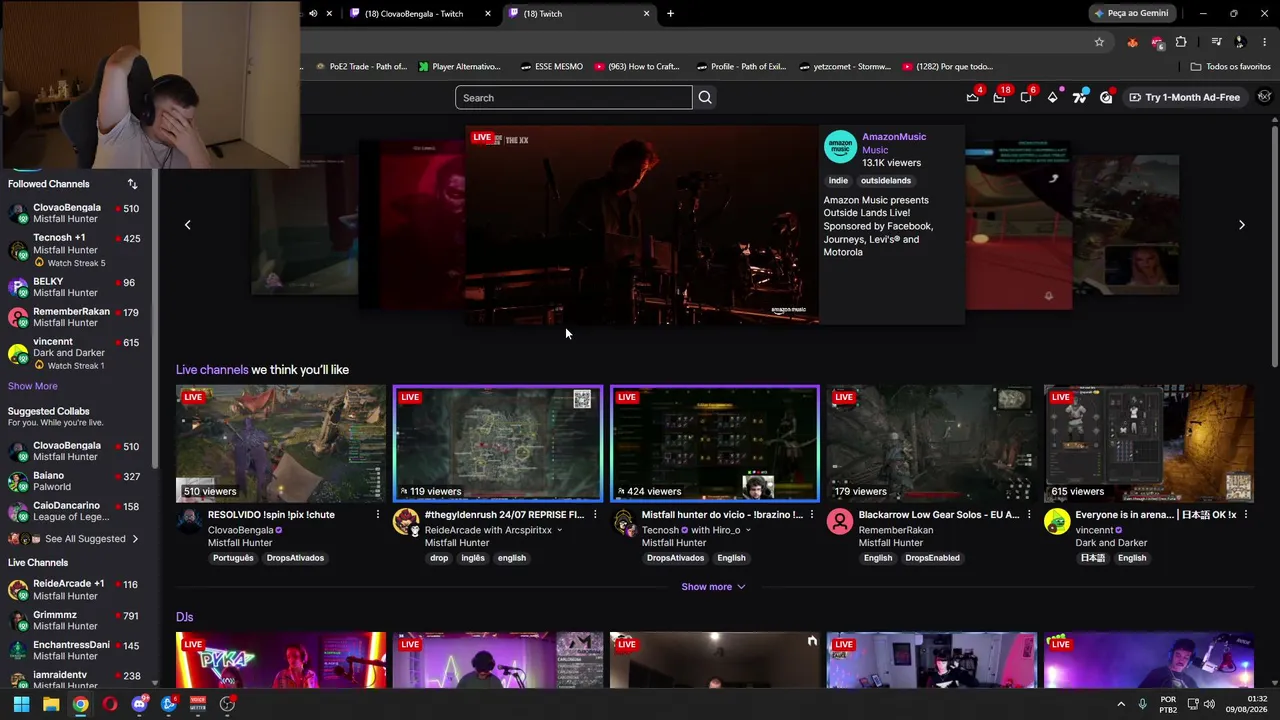Image resolution: width=1280 pixels, height=720 pixels.
Task: Open a new browser tab
Action: tap(670, 13)
